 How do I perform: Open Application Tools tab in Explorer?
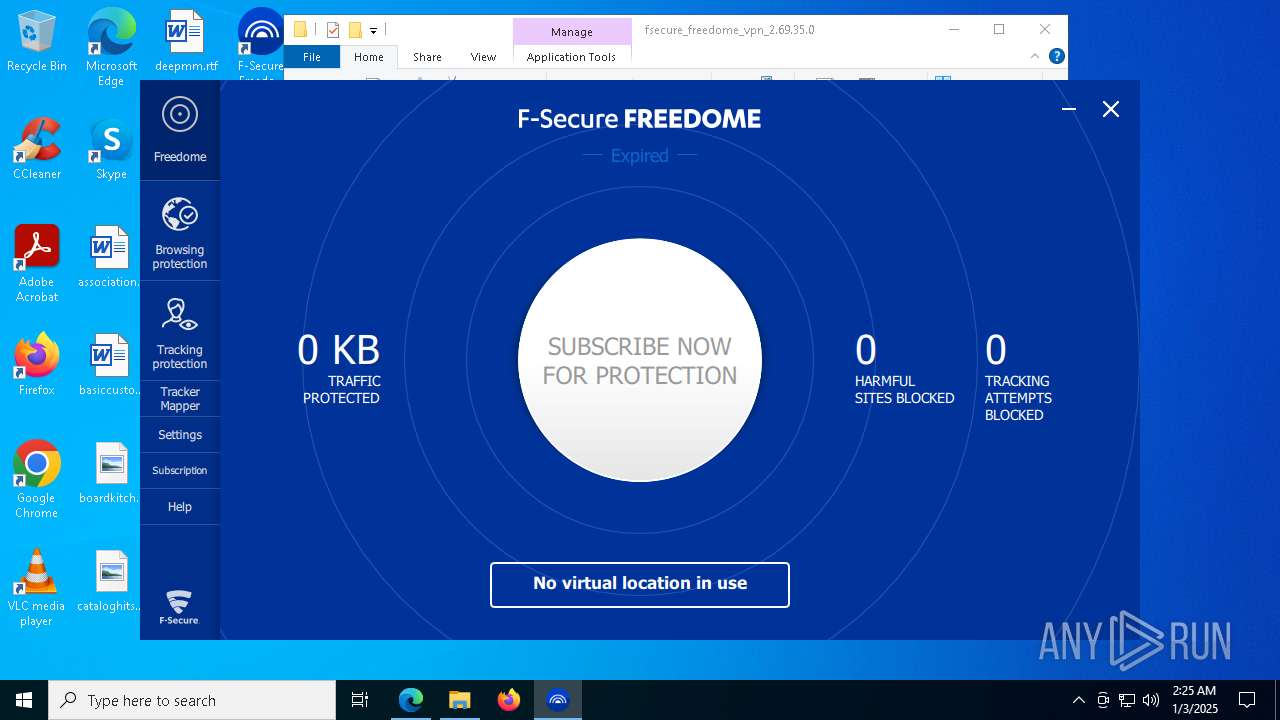[571, 57]
